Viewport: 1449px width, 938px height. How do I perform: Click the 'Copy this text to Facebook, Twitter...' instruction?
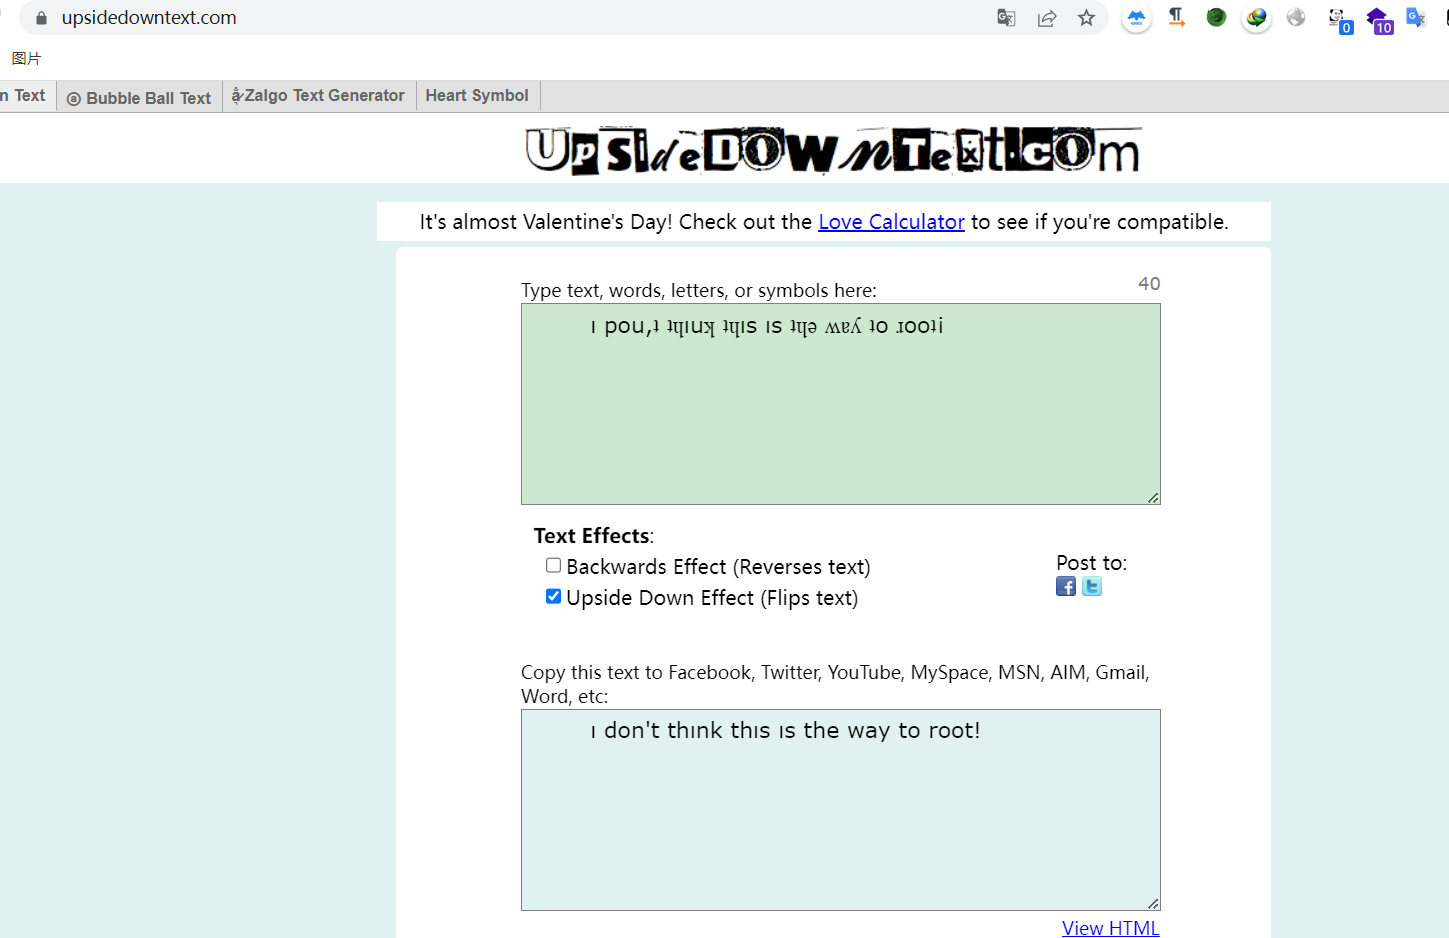pos(835,684)
